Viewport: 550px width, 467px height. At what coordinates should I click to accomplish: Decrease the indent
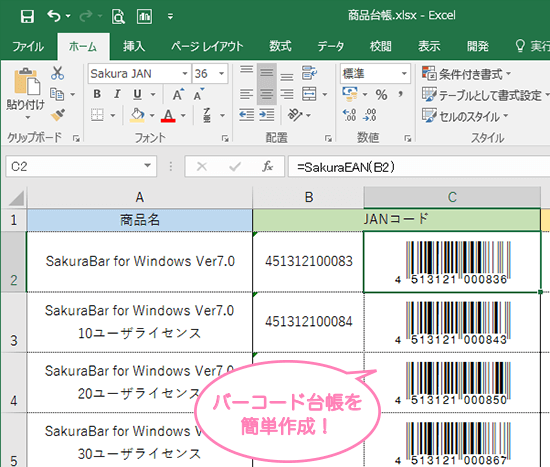click(247, 115)
